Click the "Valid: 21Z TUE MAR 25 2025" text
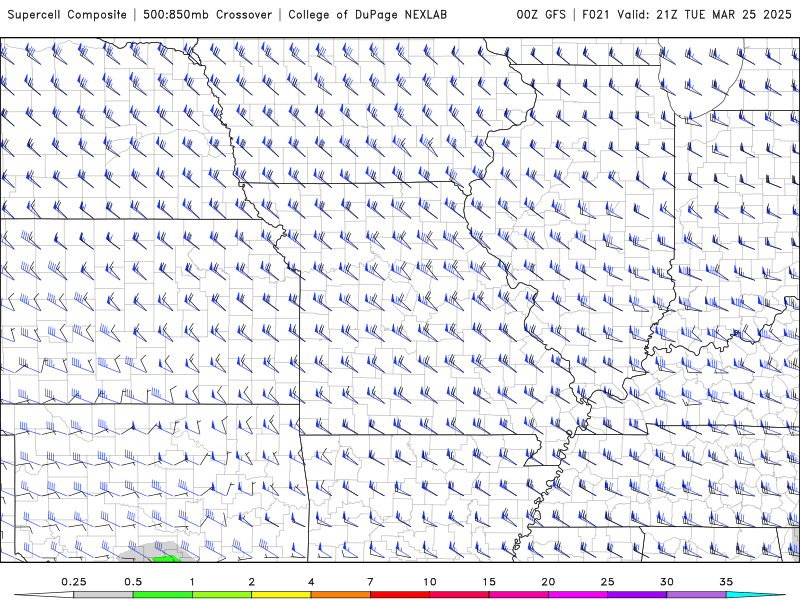 tap(705, 15)
